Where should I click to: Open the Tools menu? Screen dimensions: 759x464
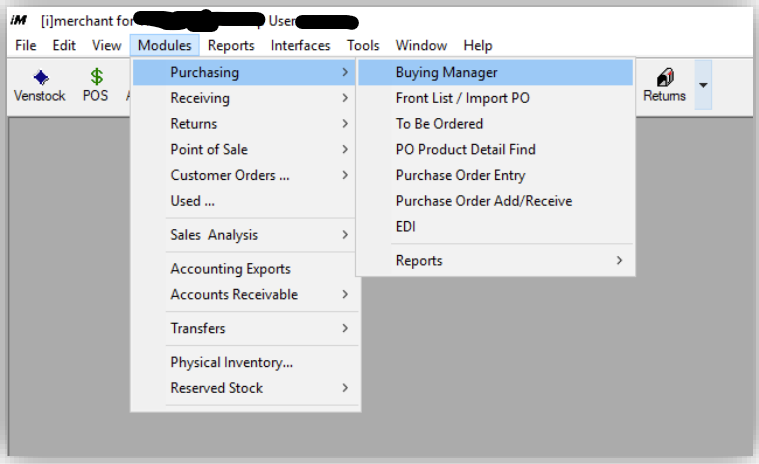tap(363, 45)
